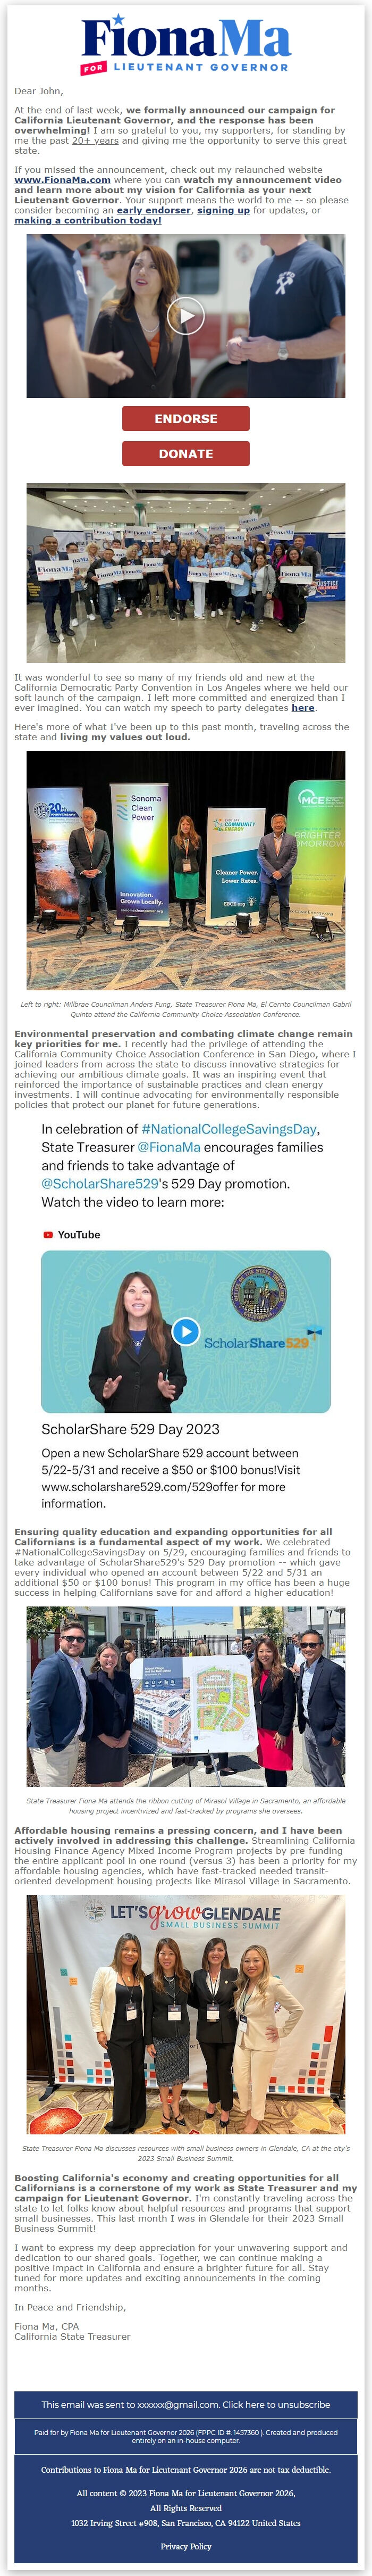Click the red ENDORSE button
Viewport: 372px width, 2576px height.
(185, 419)
